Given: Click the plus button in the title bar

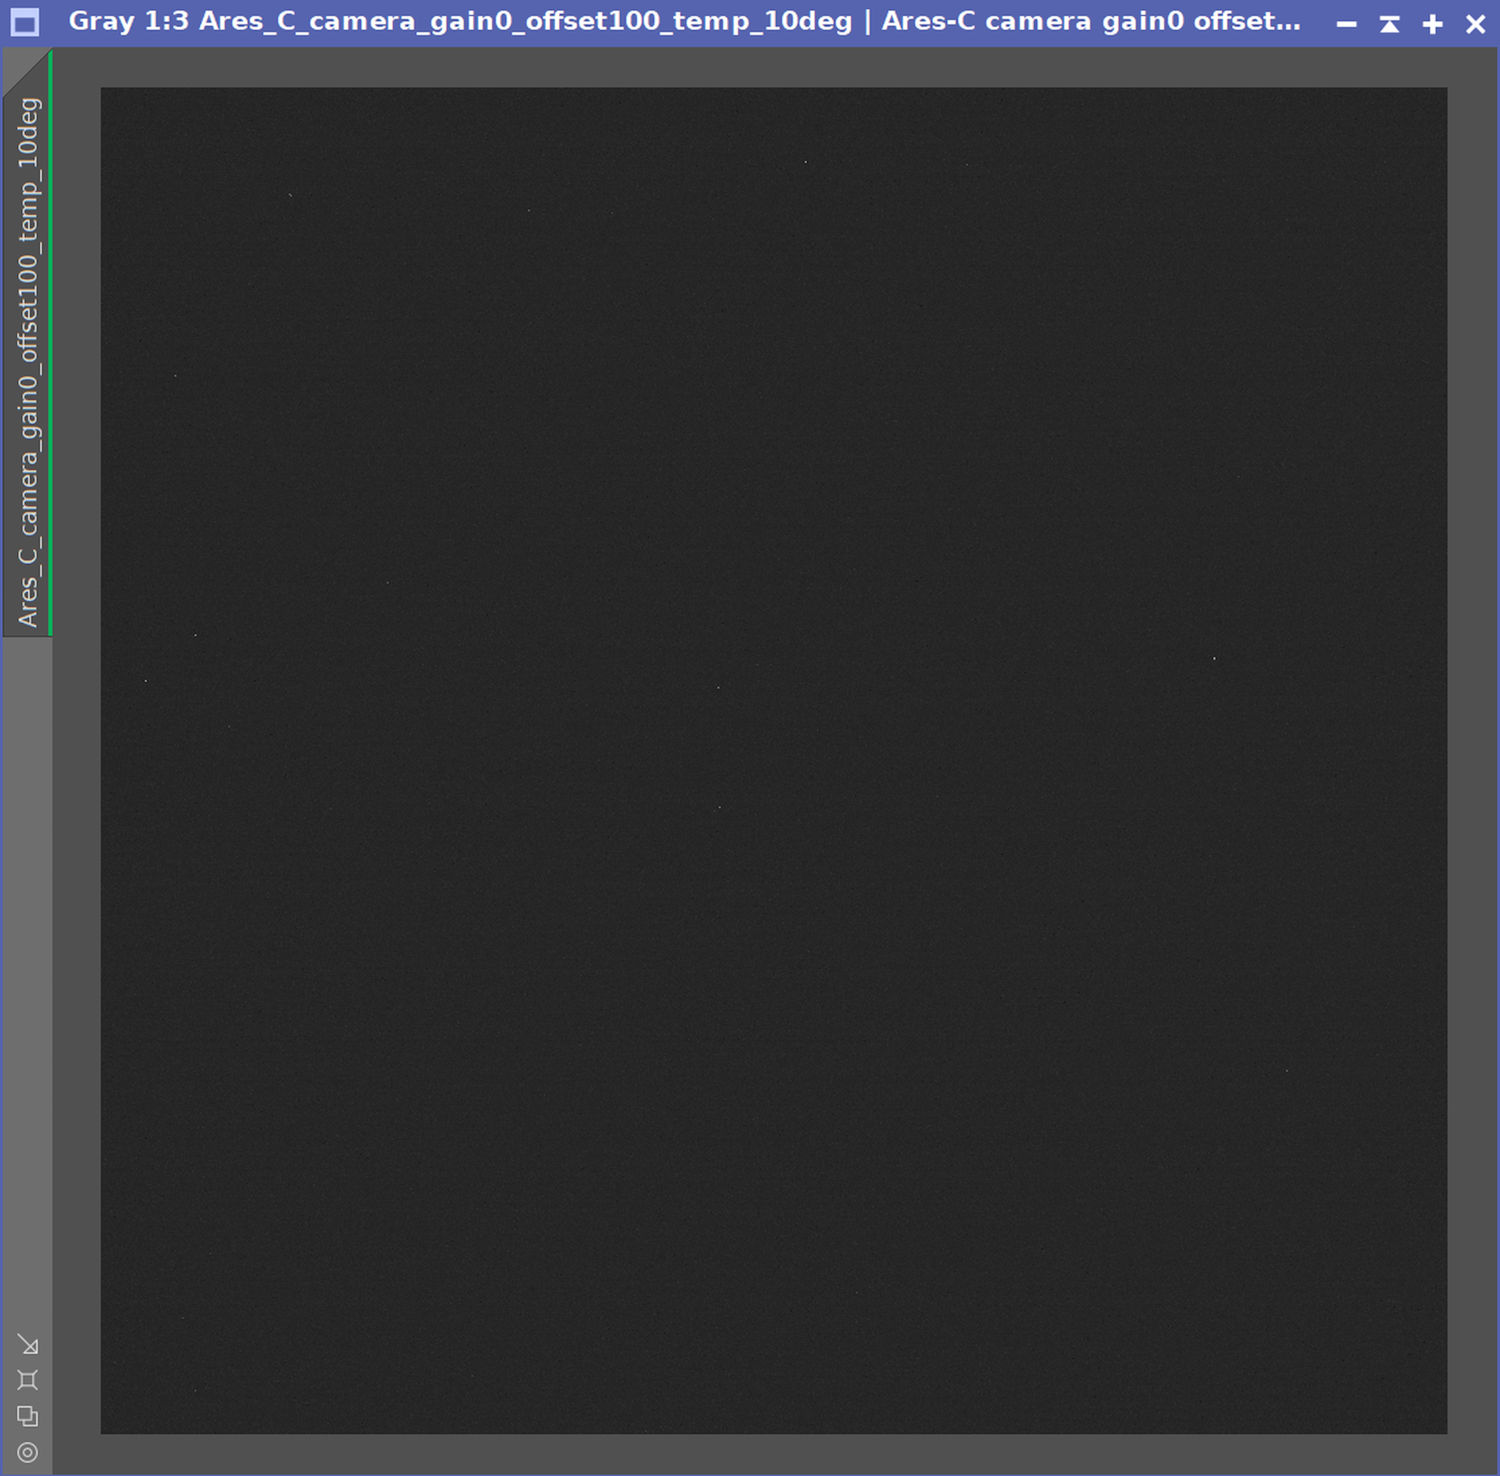Looking at the screenshot, I should [x=1432, y=23].
